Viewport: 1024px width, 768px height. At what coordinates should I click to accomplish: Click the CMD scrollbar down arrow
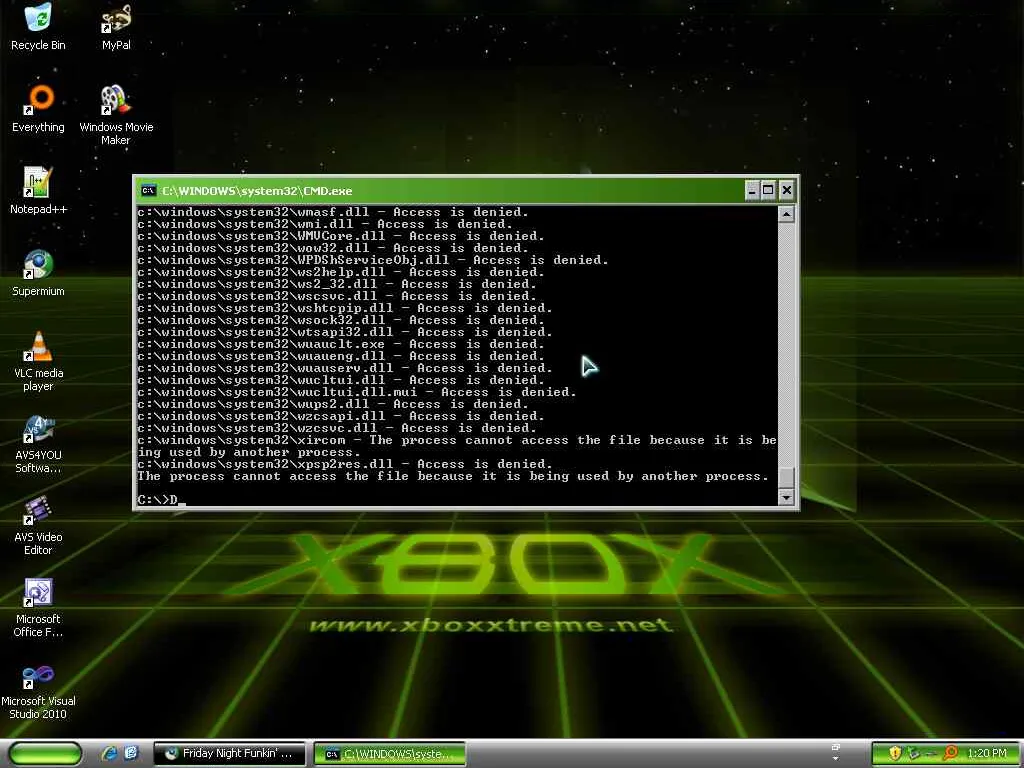(x=786, y=498)
